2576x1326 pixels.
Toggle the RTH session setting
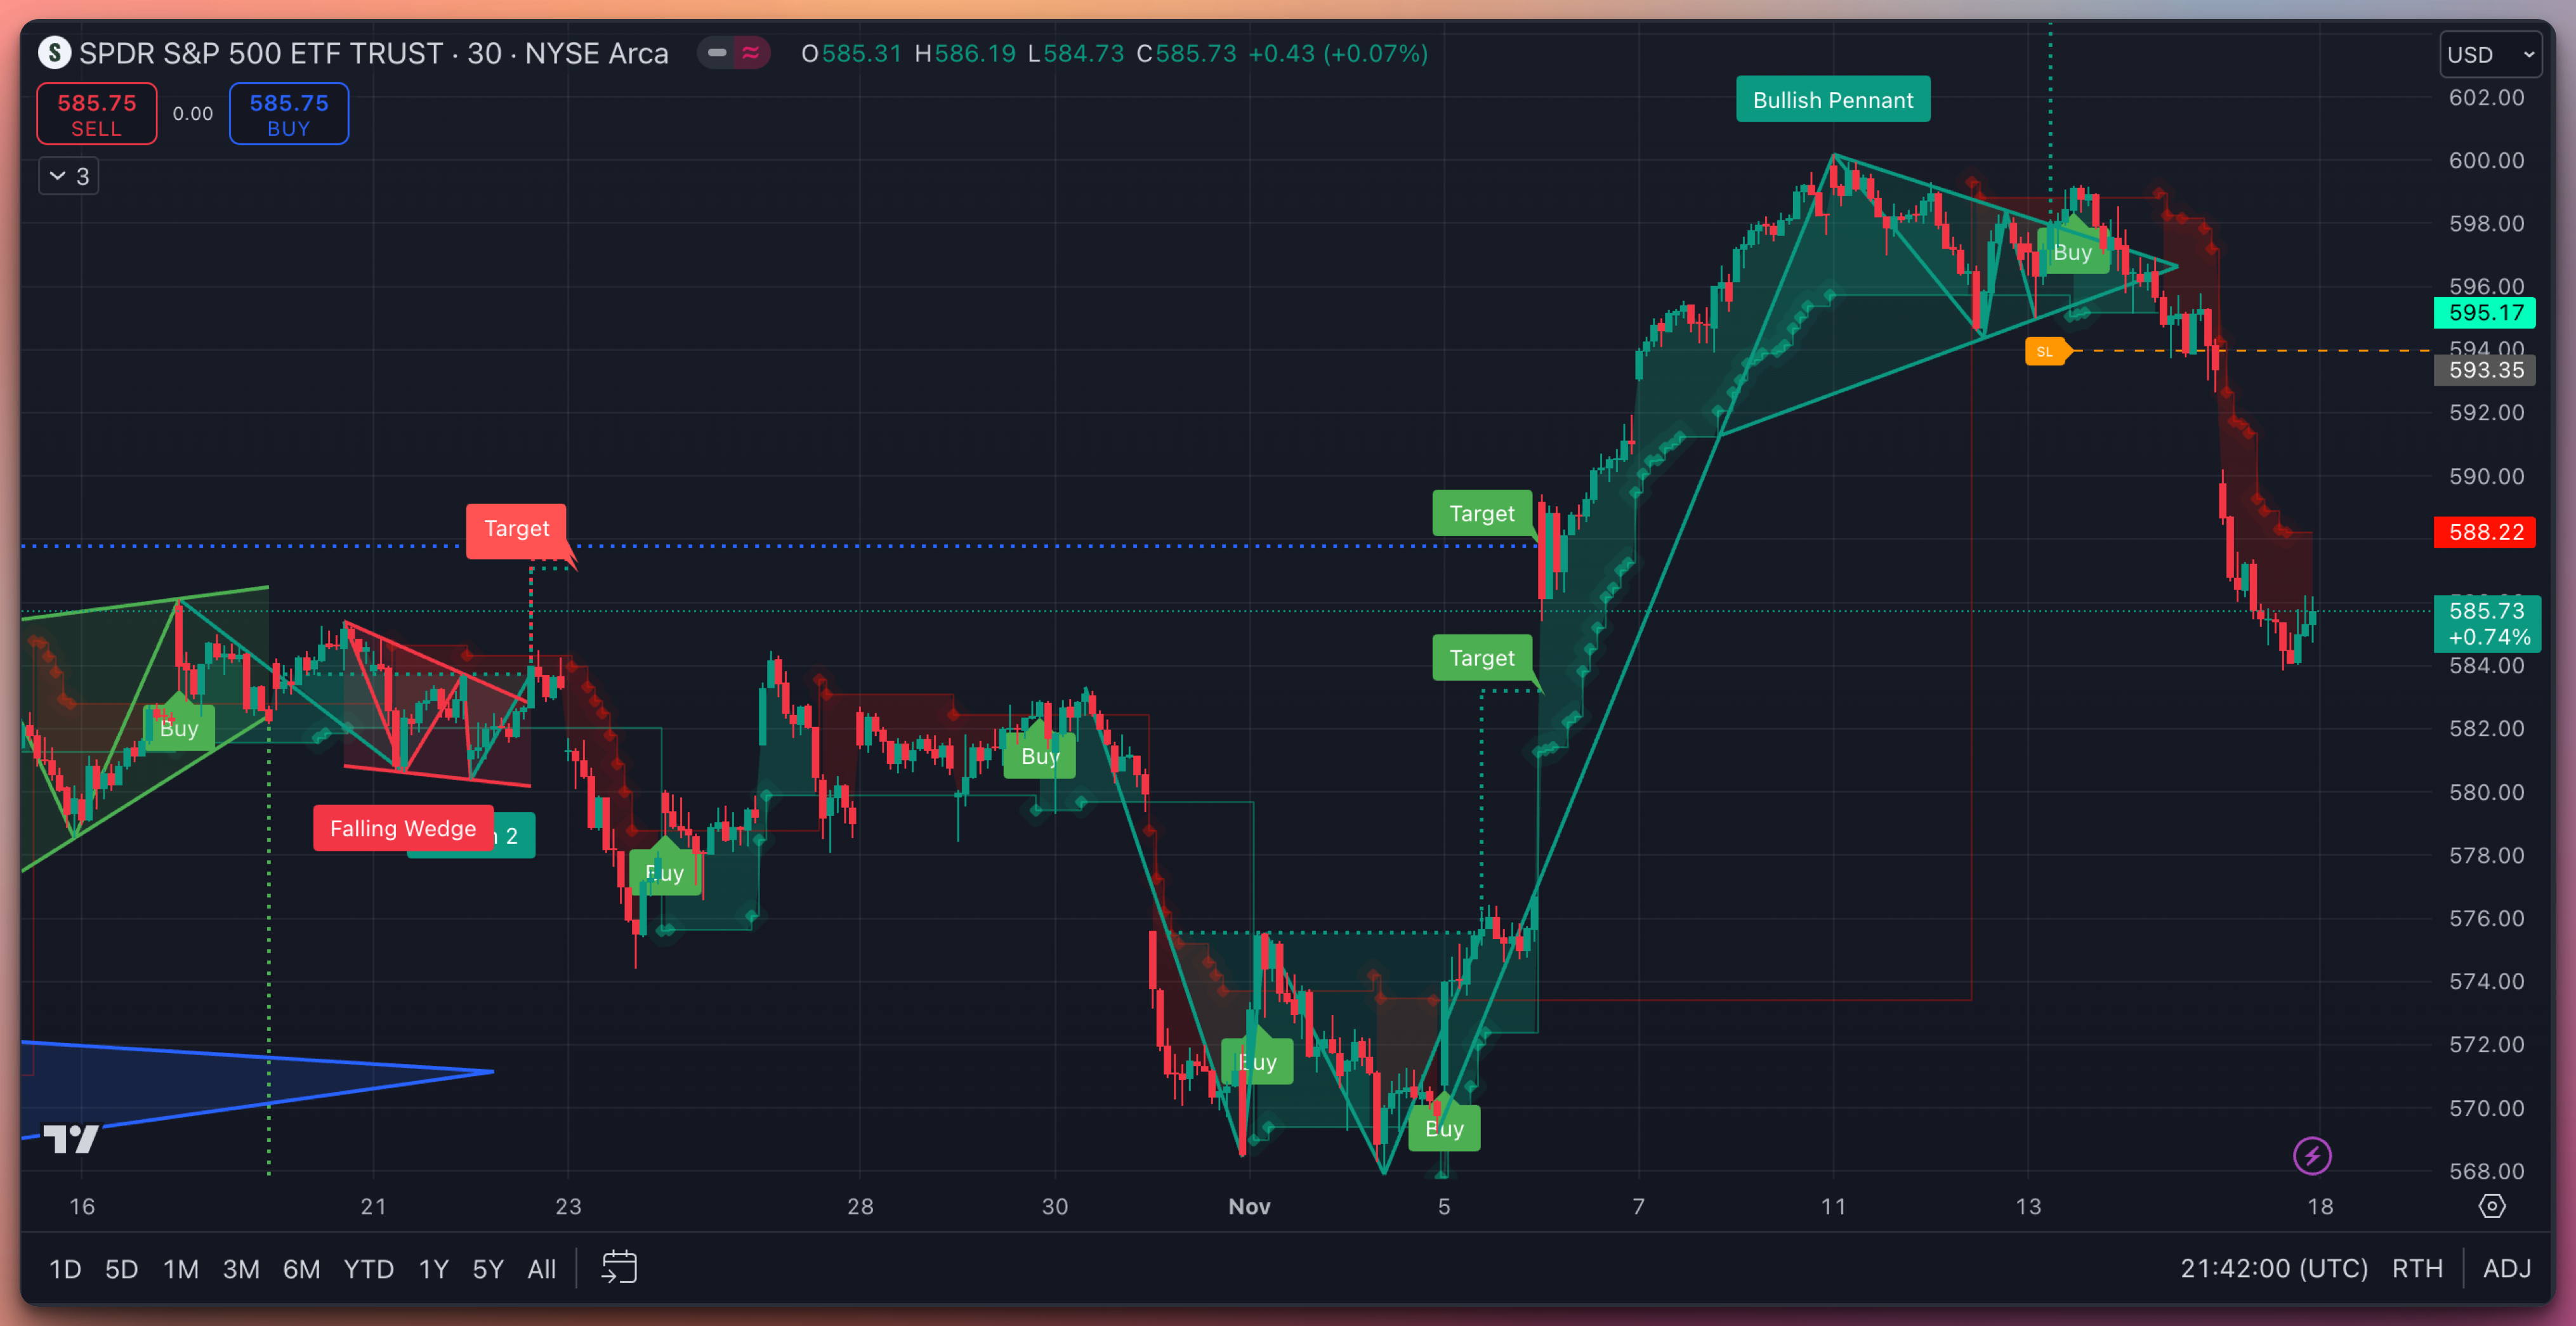(x=2417, y=1268)
